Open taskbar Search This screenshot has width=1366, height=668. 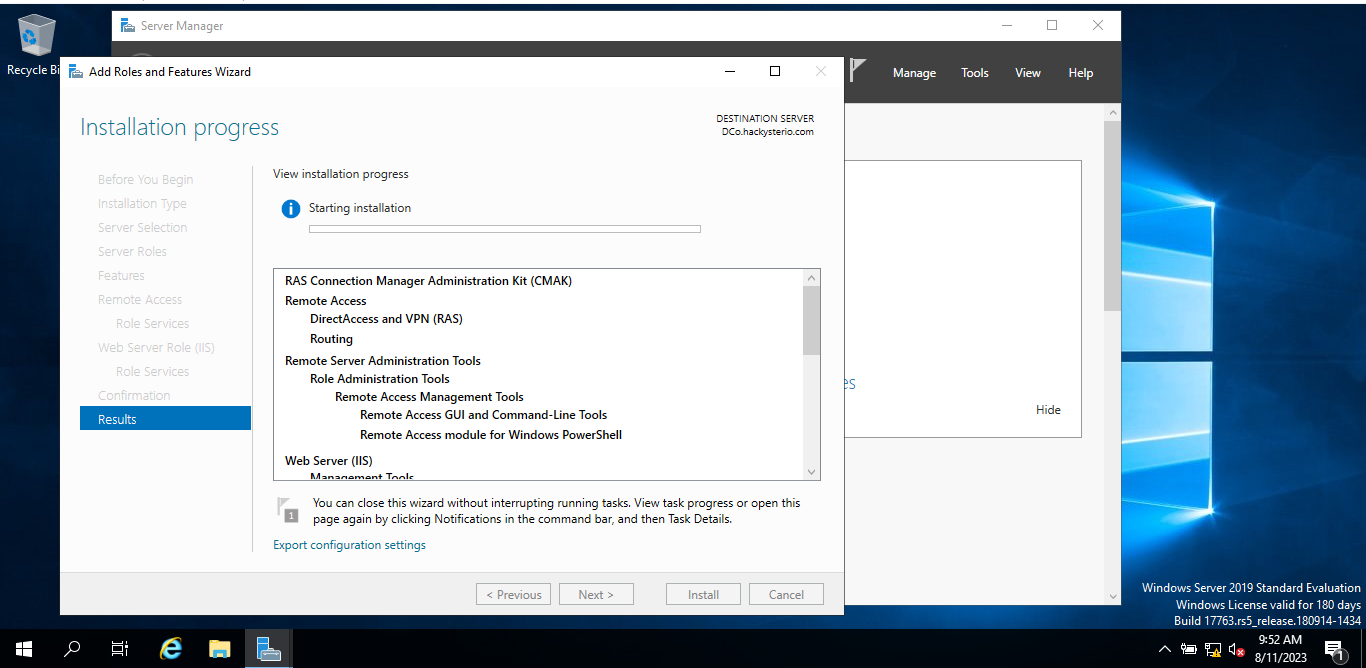(x=72, y=649)
